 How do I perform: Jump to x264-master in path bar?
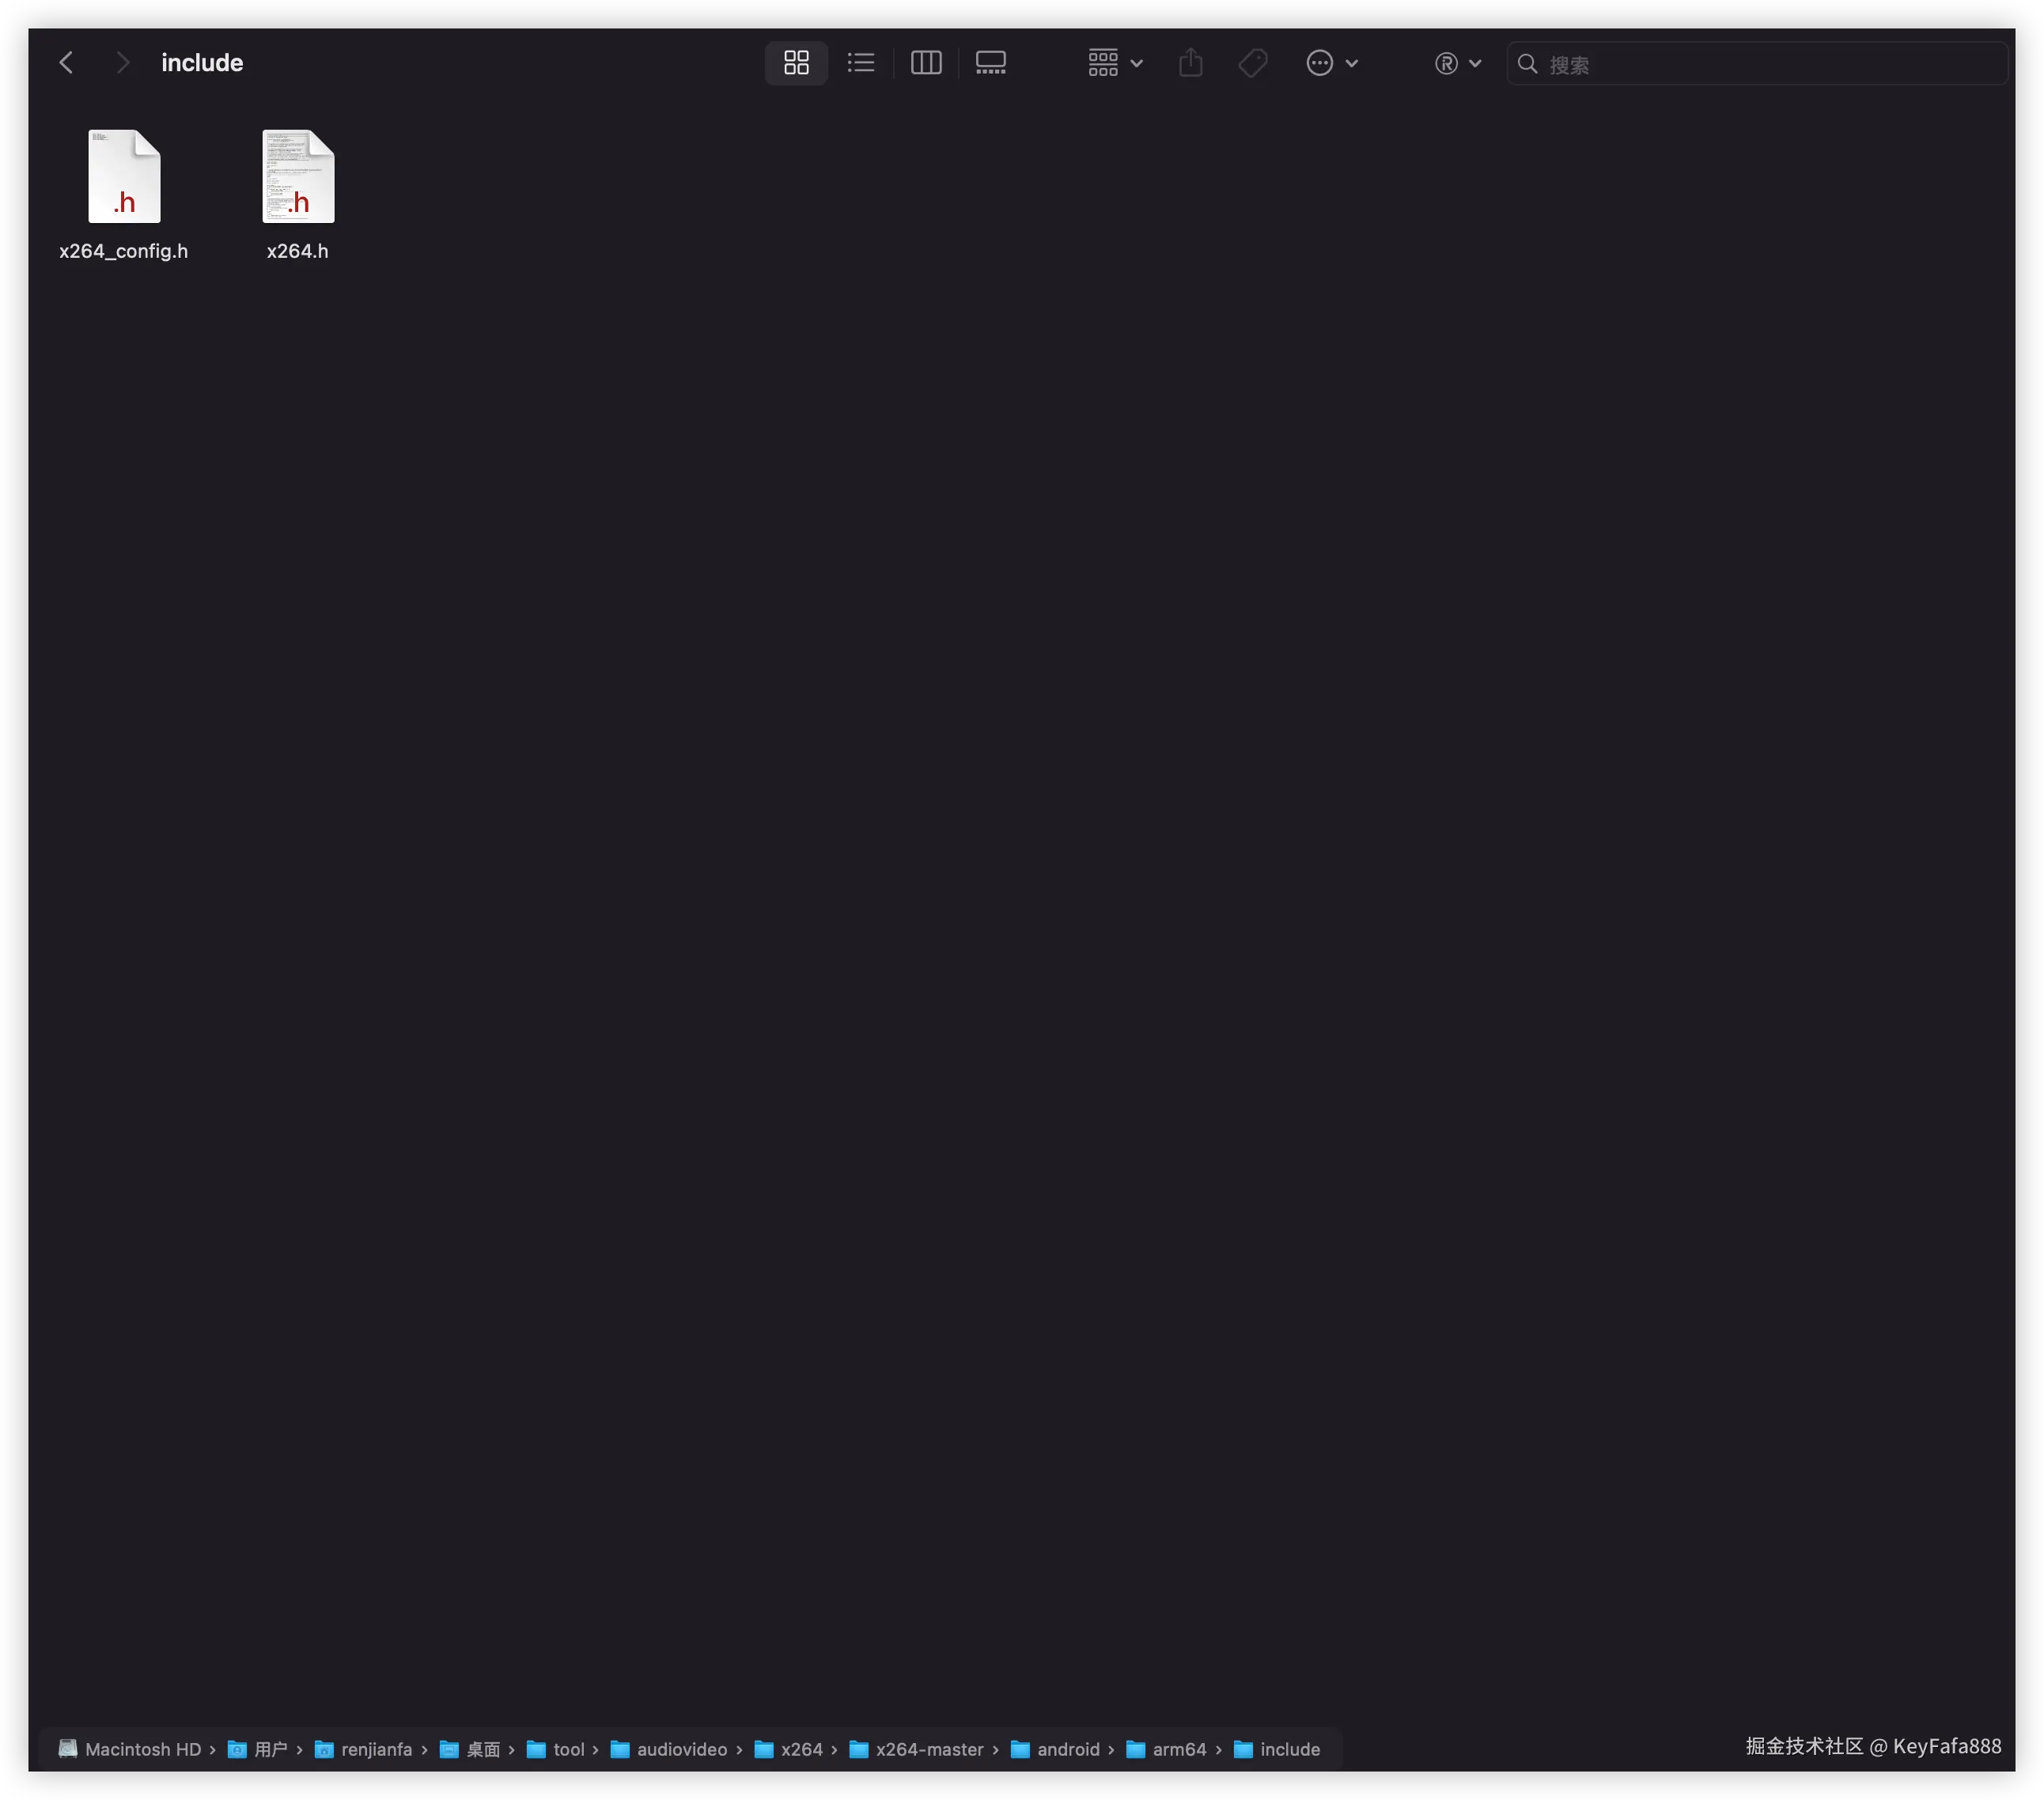[929, 1749]
